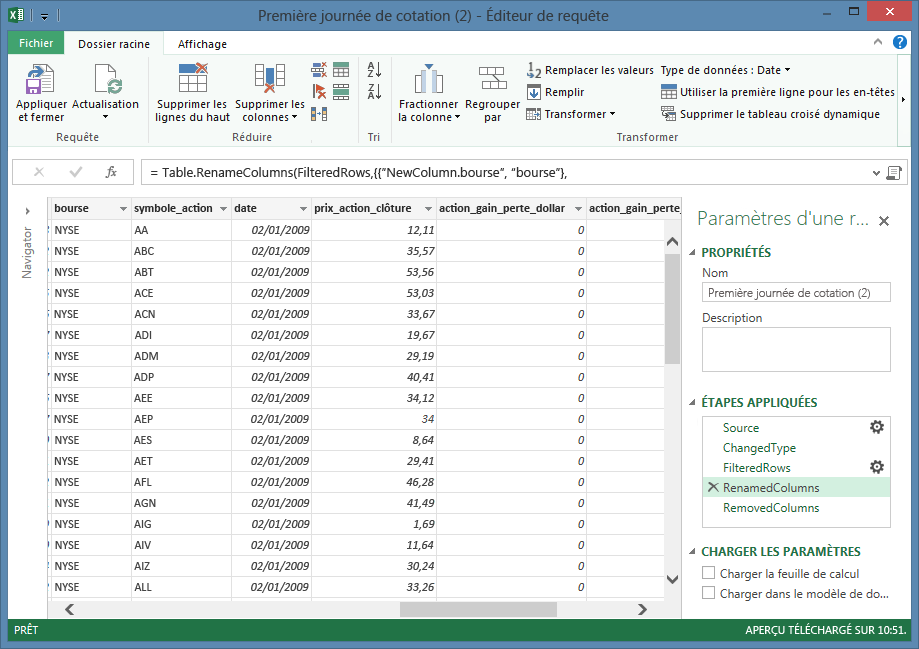Image resolution: width=919 pixels, height=649 pixels.
Task: Click Remplacer les valeurs button
Action: (x=590, y=70)
